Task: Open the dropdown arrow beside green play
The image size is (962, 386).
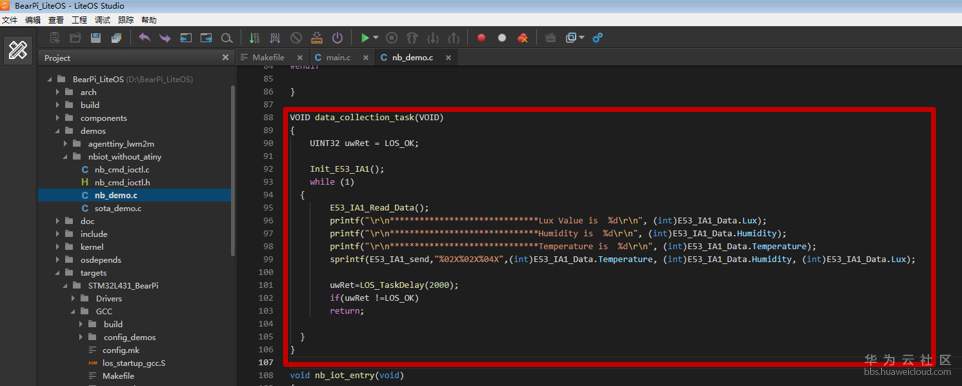Action: pyautogui.click(x=375, y=38)
